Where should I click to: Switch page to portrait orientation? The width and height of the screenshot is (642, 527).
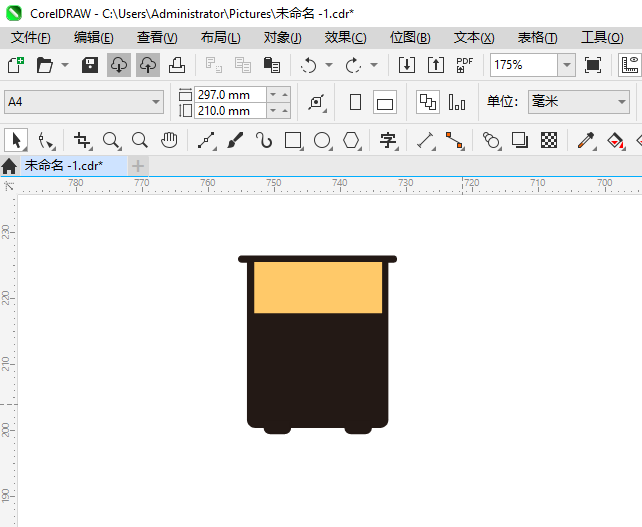[x=355, y=102]
